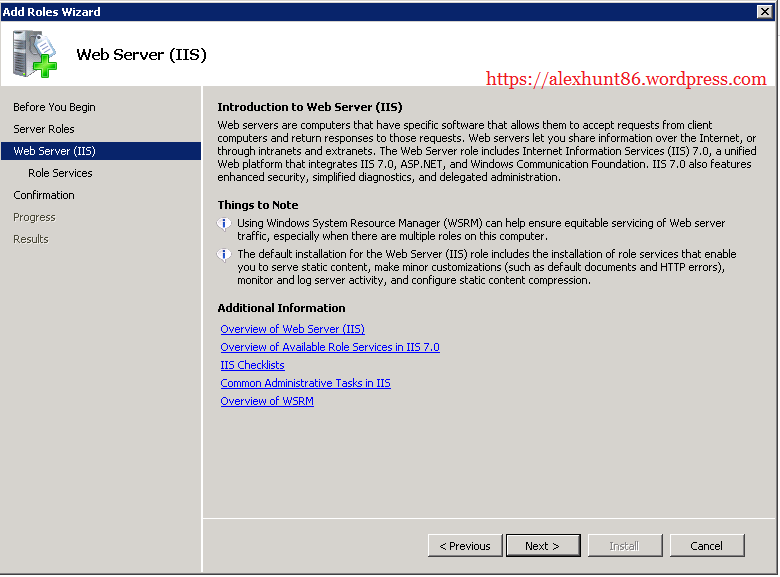Click the Web Server role icon in header

pos(35,54)
